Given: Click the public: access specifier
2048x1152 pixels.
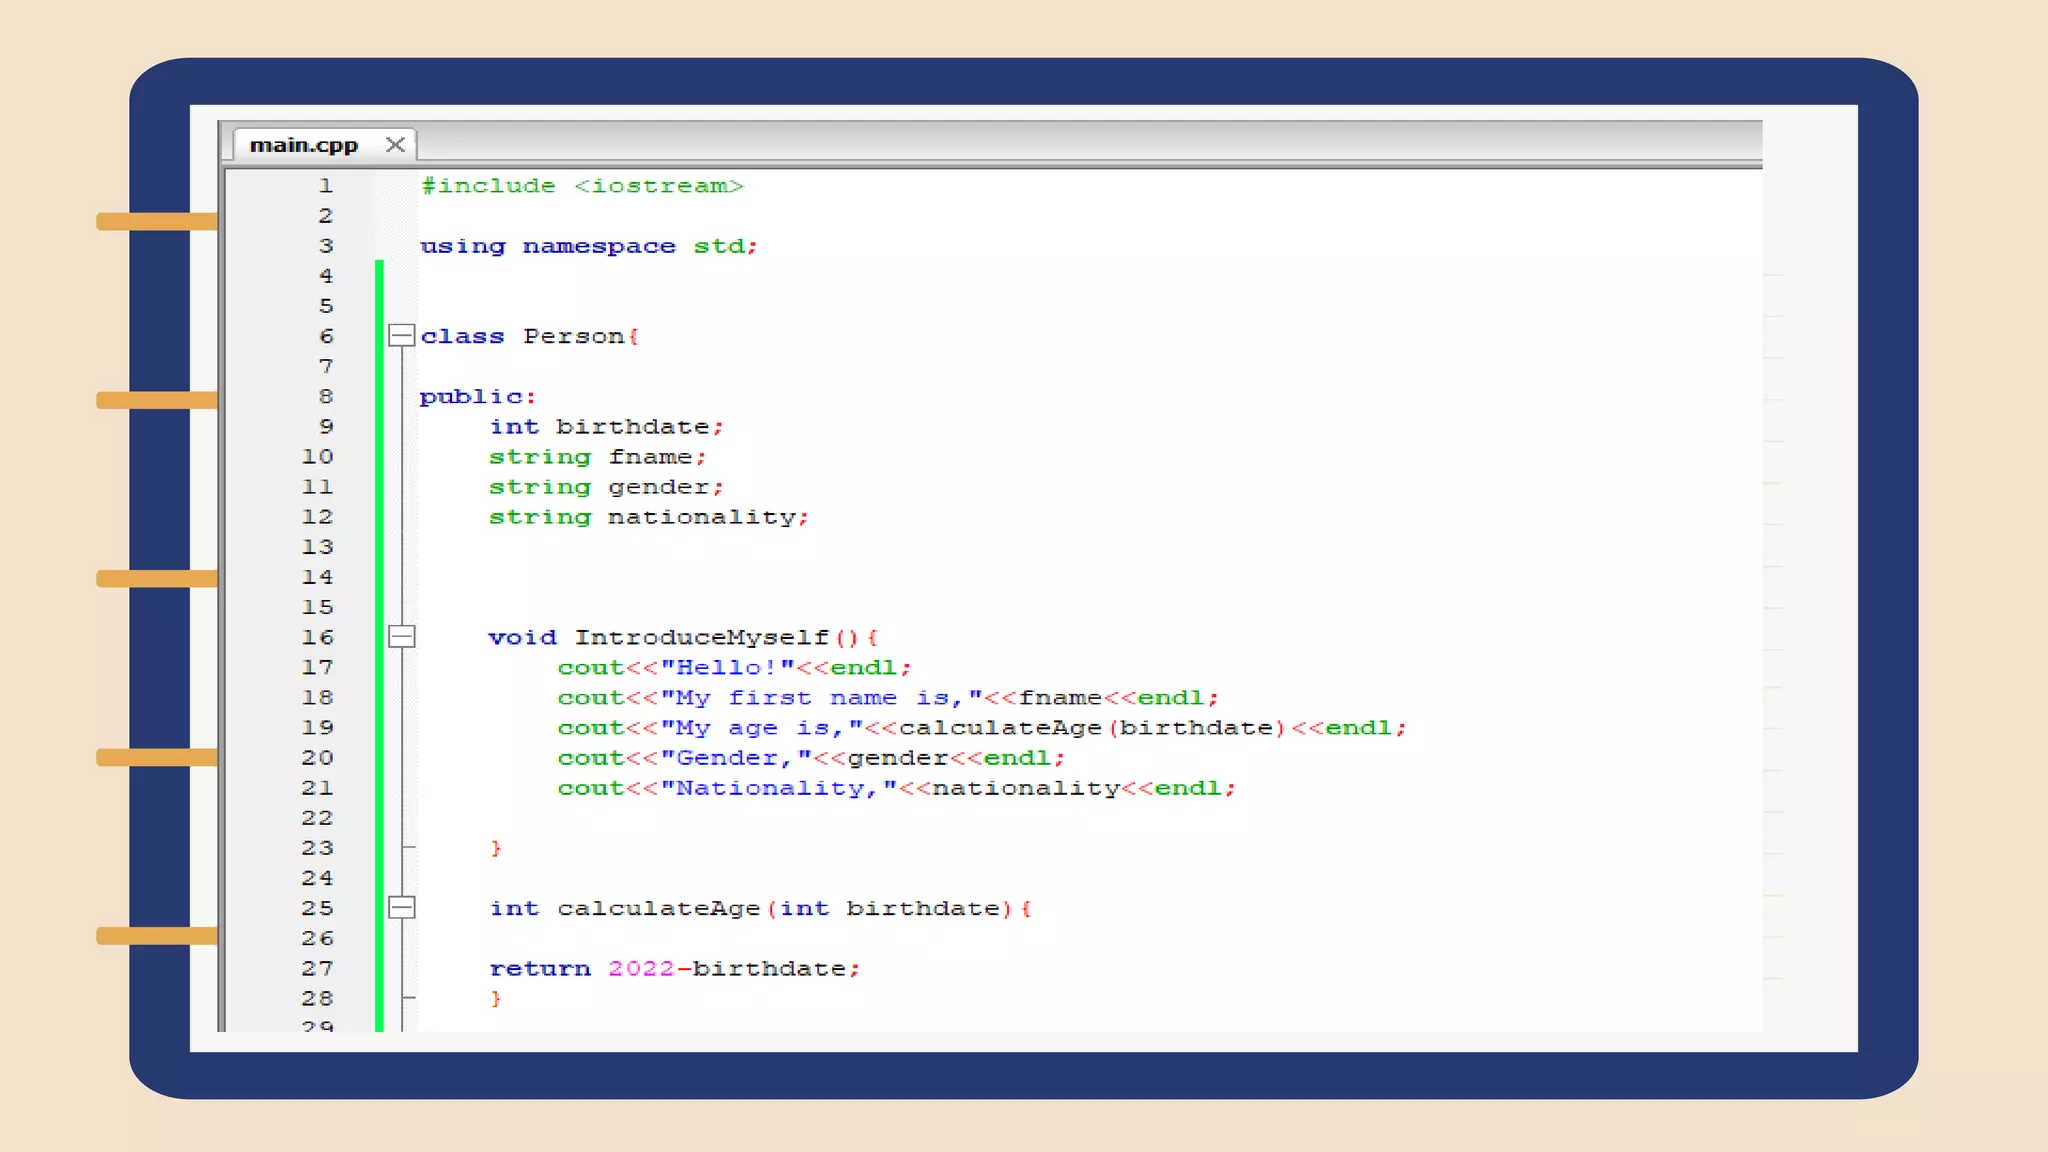Looking at the screenshot, I should (477, 397).
